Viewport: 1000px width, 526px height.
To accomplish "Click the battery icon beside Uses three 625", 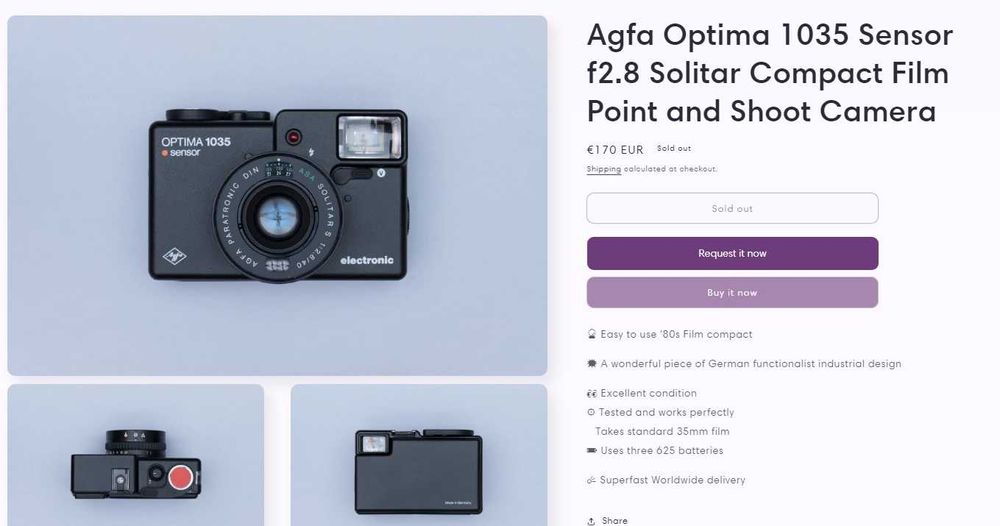I will (591, 451).
